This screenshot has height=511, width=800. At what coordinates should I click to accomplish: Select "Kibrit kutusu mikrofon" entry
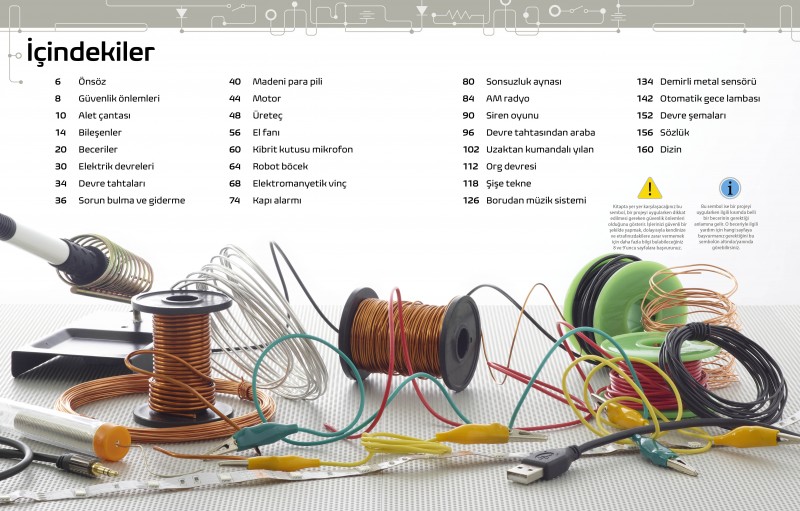[303, 149]
